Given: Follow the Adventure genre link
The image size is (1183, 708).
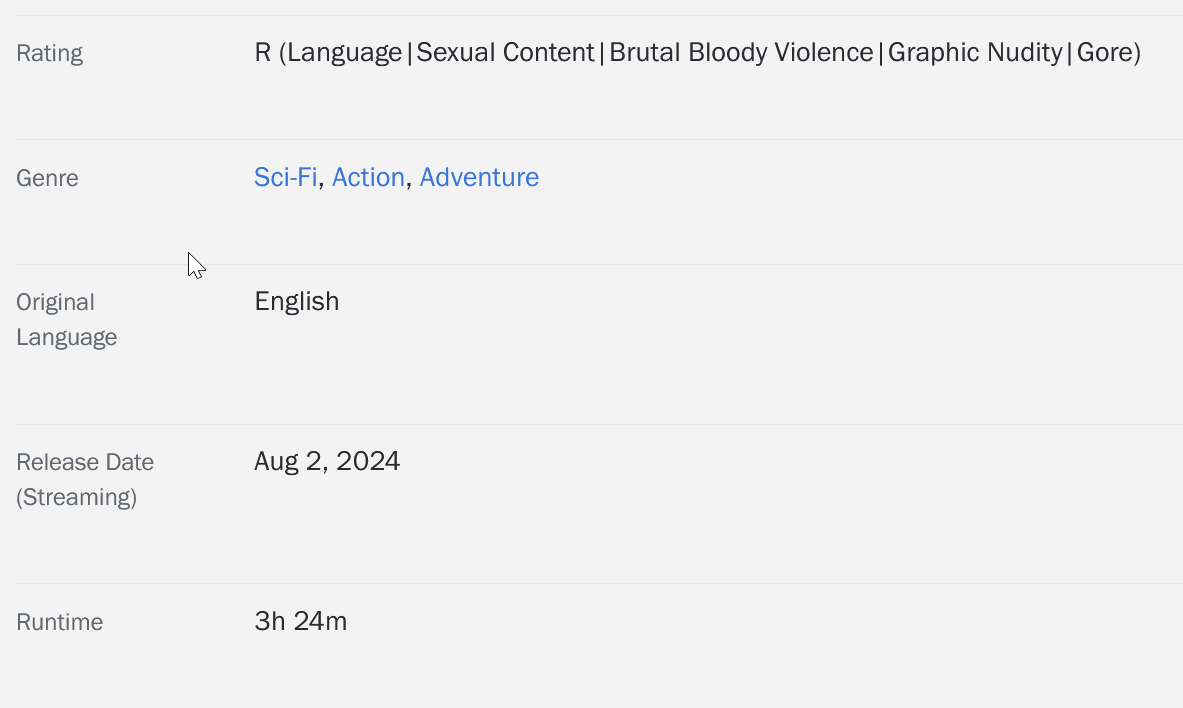Looking at the screenshot, I should tap(479, 178).
